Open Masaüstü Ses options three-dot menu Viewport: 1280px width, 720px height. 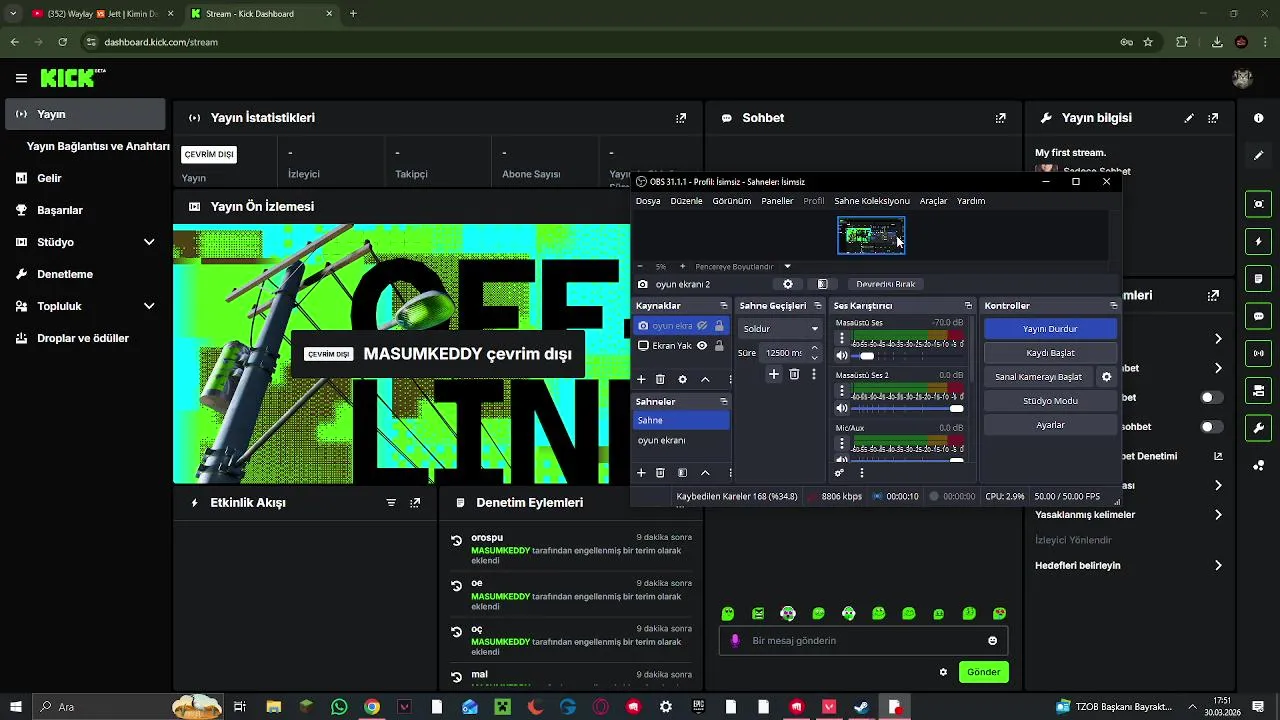click(x=842, y=339)
